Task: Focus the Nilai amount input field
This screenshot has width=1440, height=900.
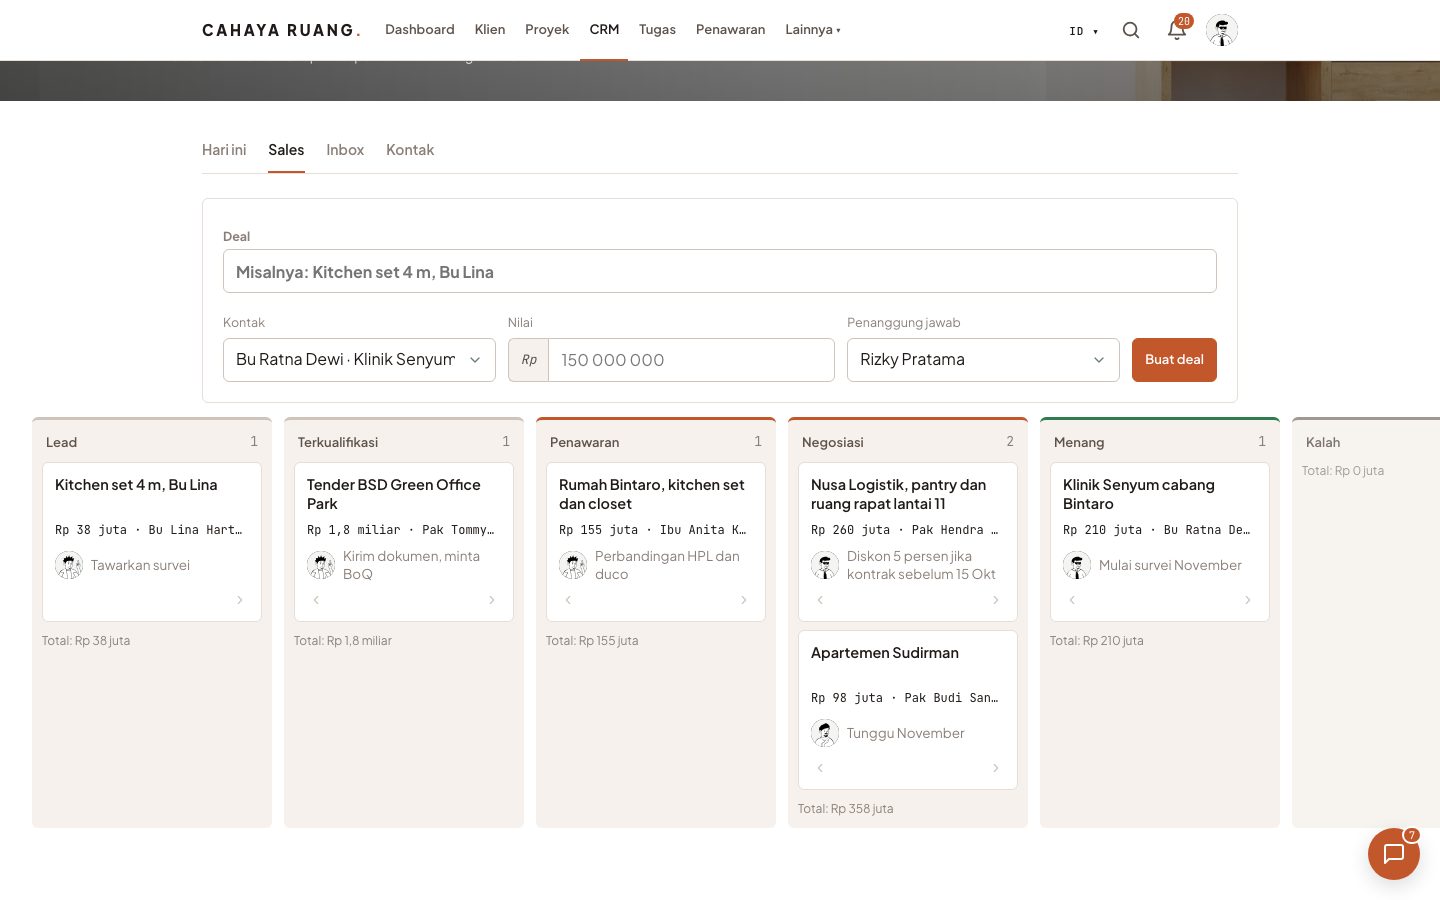Action: coord(691,360)
